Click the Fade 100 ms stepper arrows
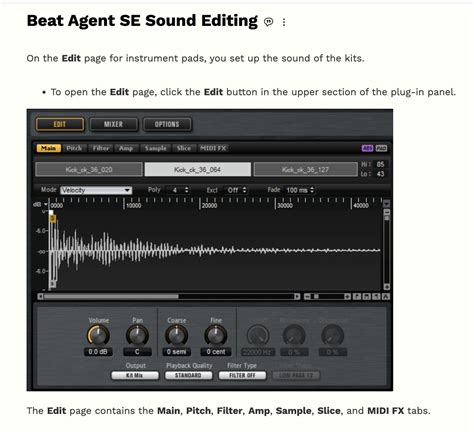 312,190
